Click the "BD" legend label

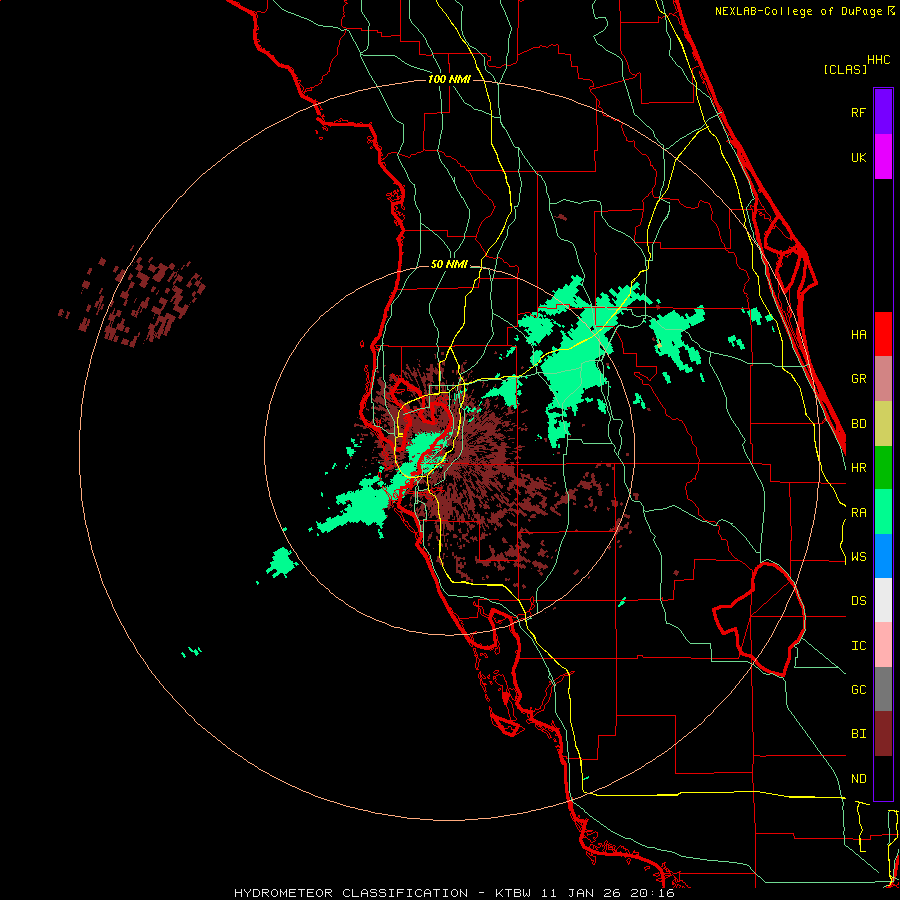click(x=858, y=424)
